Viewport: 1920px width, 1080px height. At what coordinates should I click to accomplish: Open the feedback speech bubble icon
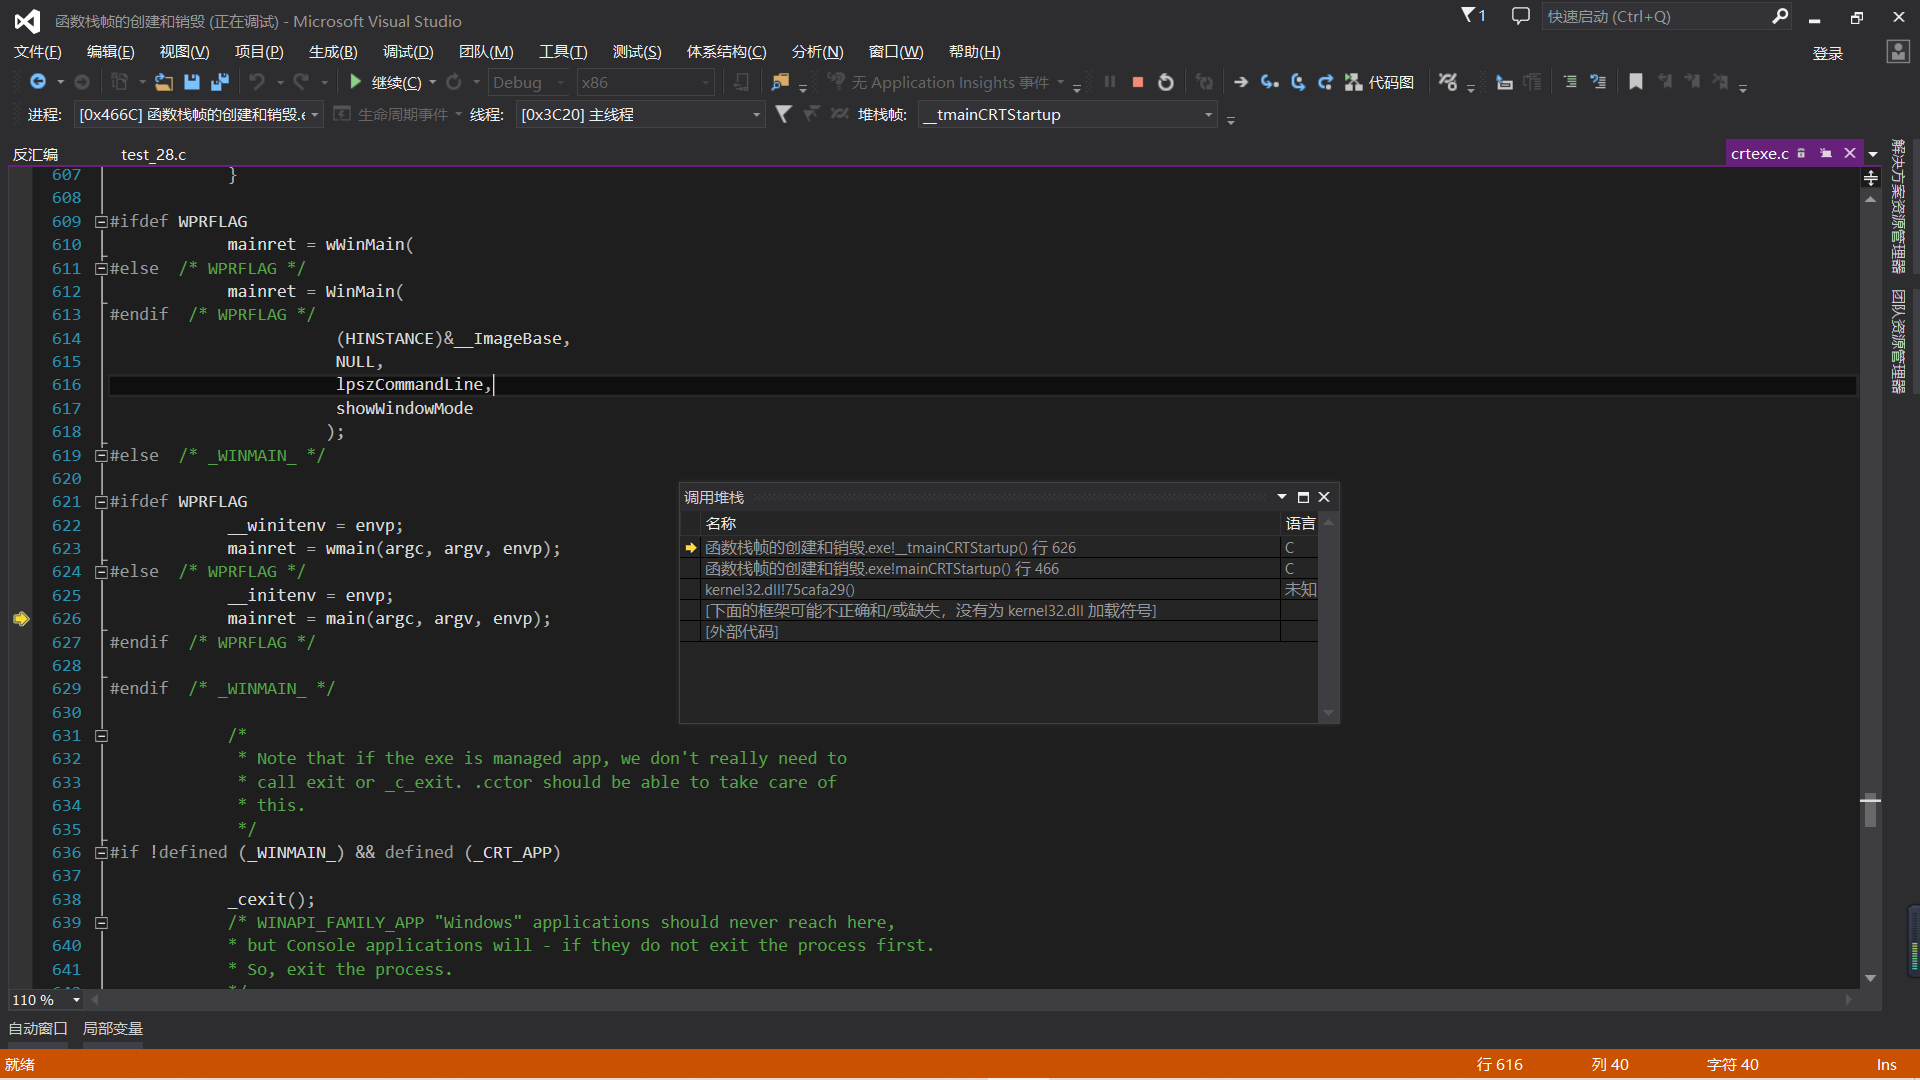(x=1521, y=16)
